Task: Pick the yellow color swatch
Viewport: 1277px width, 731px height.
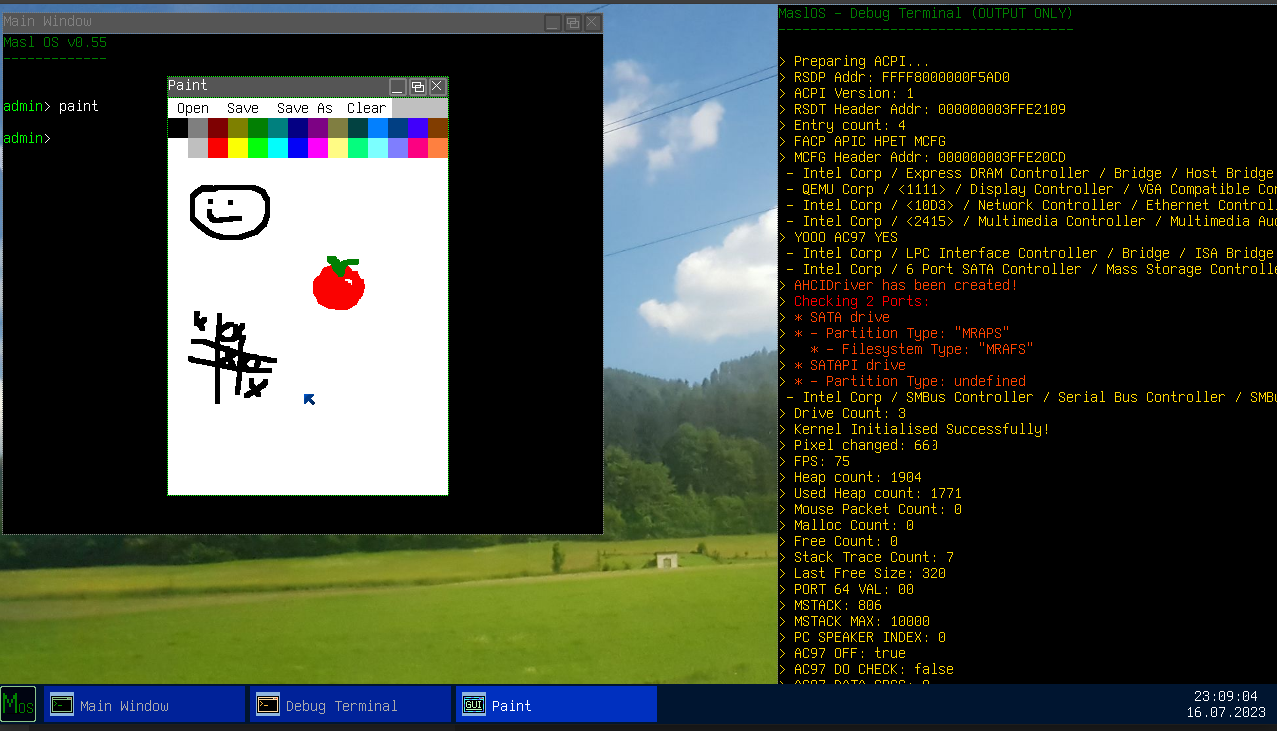Action: tap(238, 148)
